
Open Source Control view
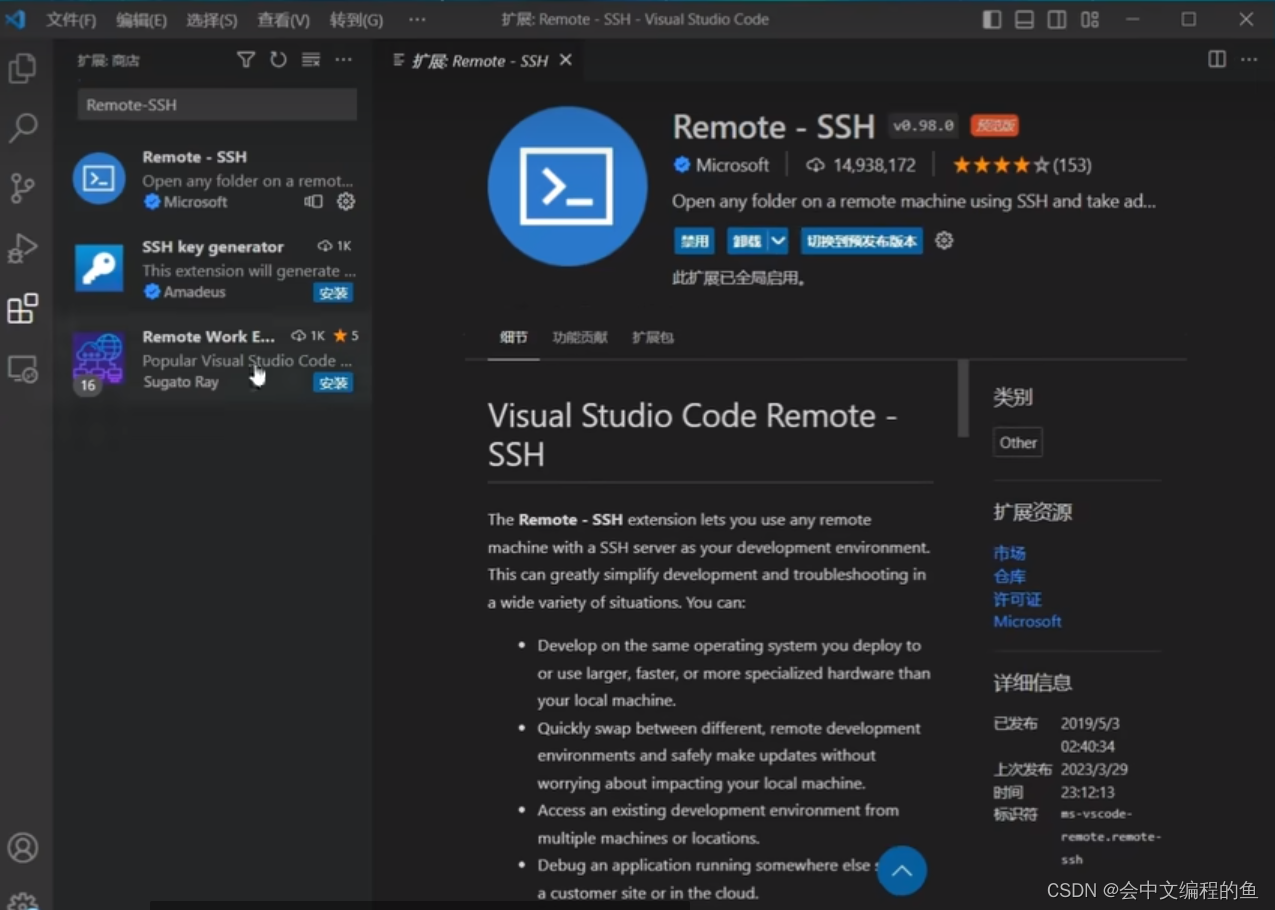(22, 187)
